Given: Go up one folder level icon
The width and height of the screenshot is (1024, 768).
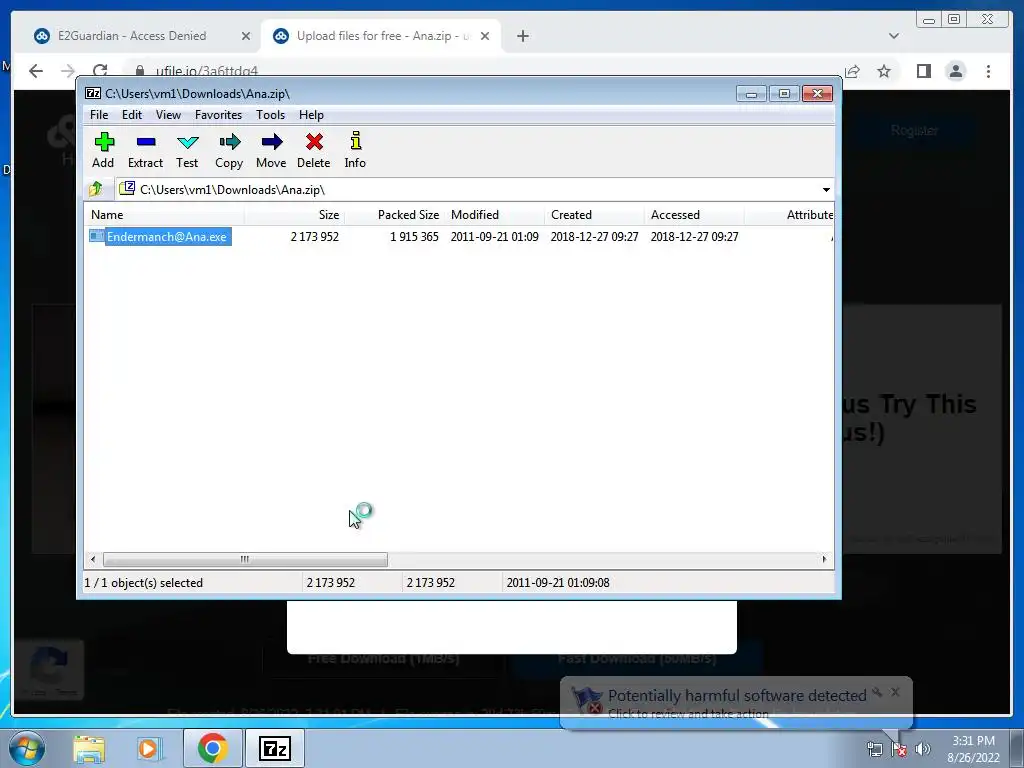Looking at the screenshot, I should [x=96, y=189].
